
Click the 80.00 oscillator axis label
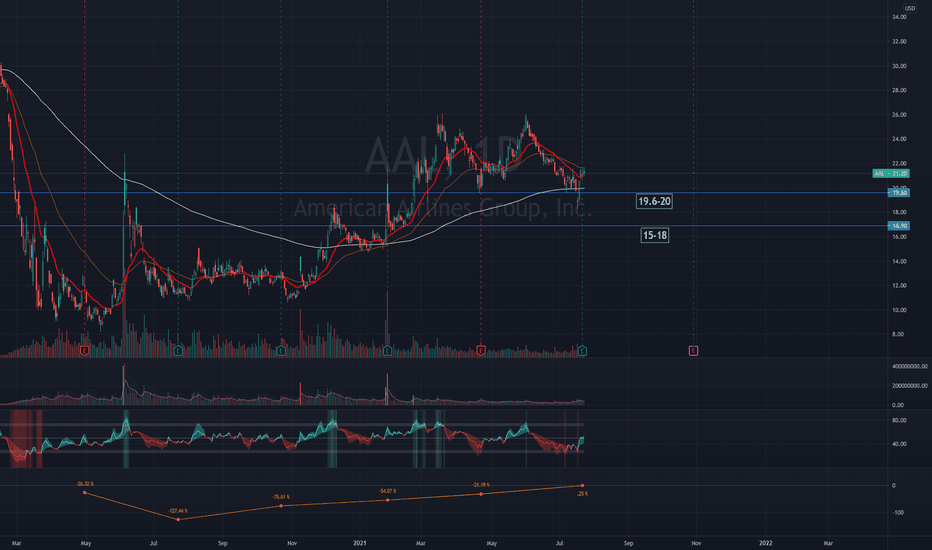[x=899, y=420]
